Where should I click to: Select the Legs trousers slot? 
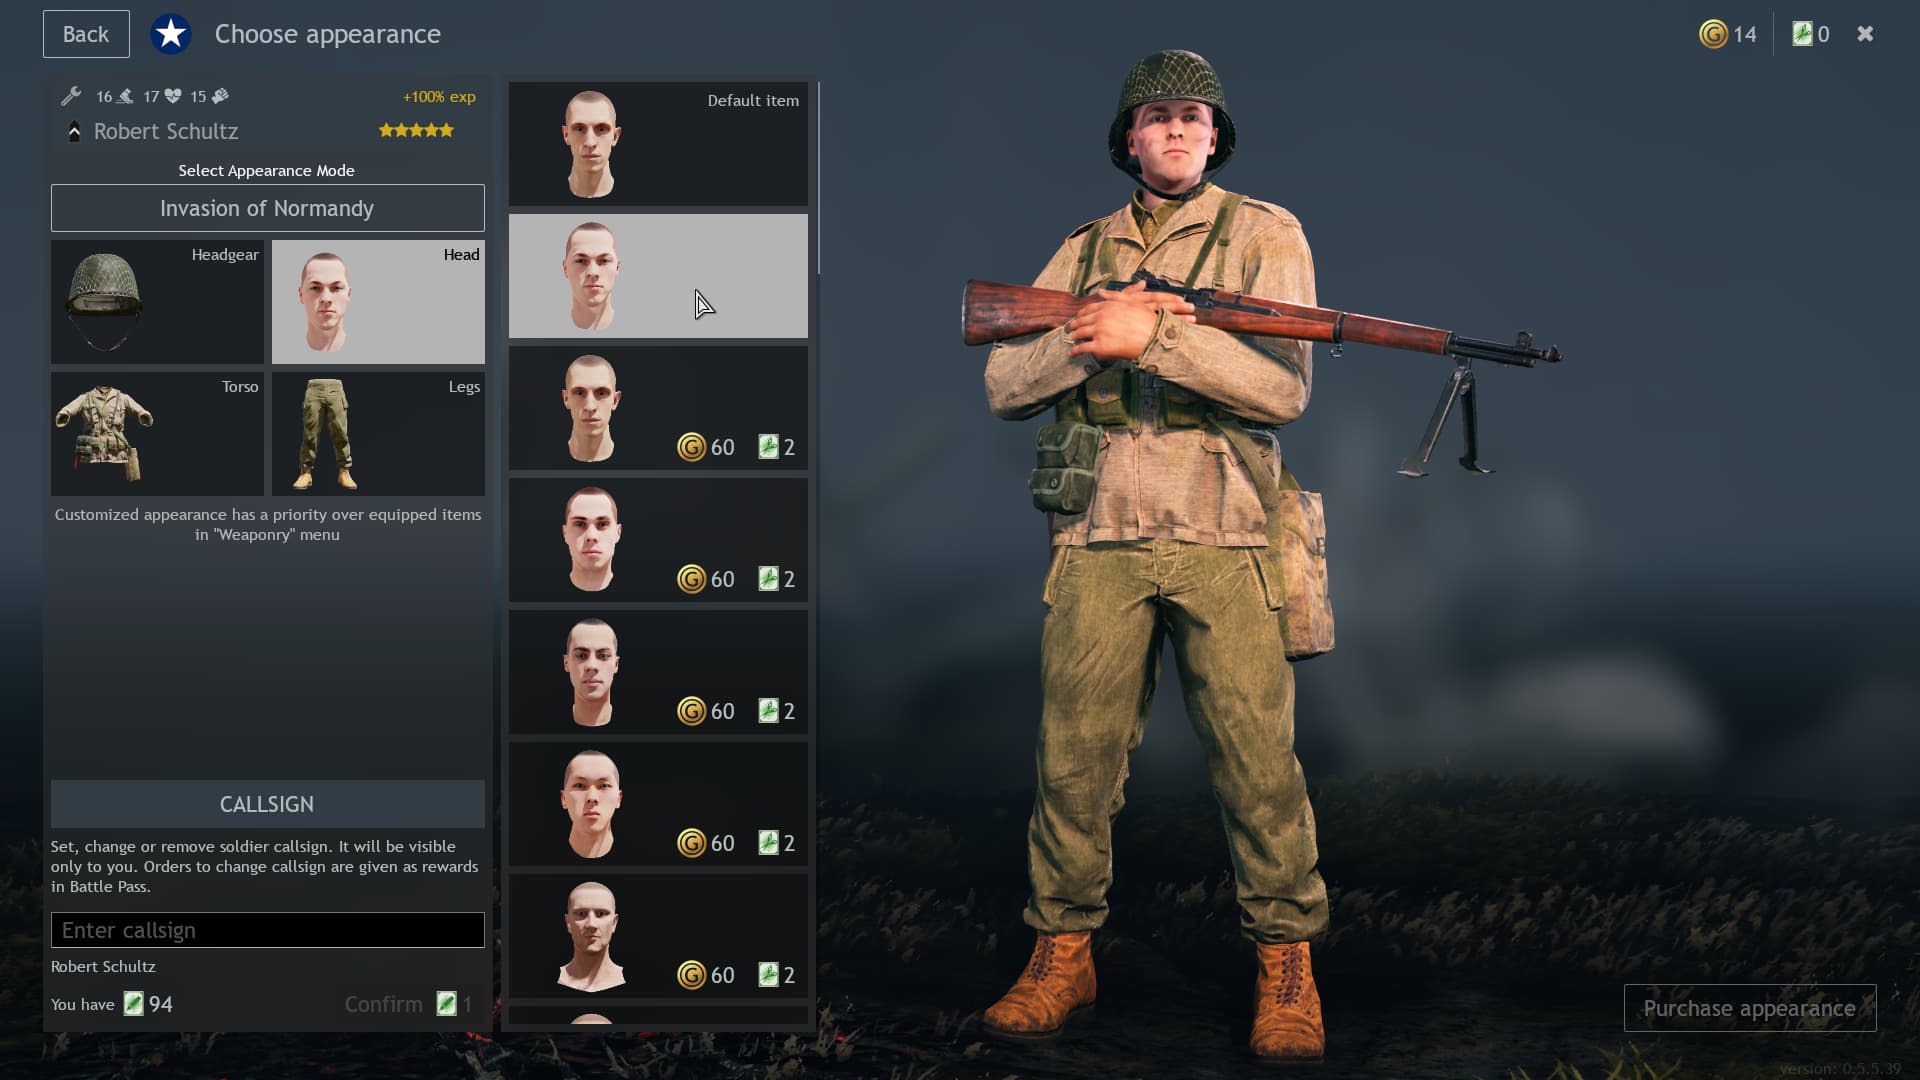point(378,434)
